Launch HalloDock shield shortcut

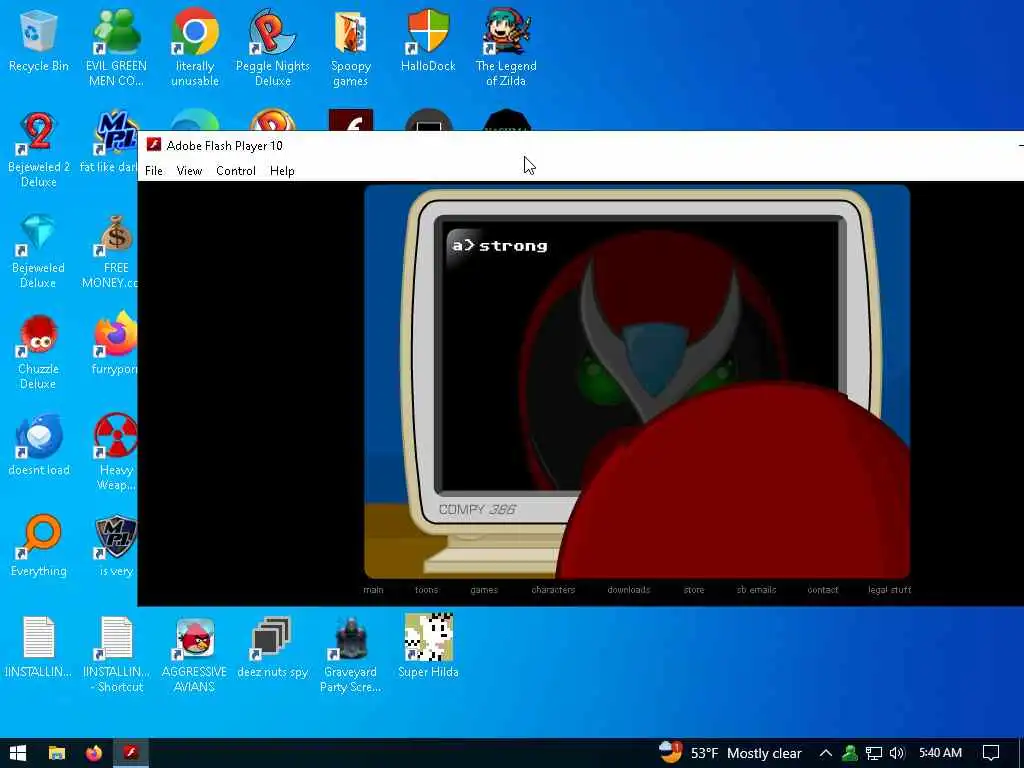428,40
